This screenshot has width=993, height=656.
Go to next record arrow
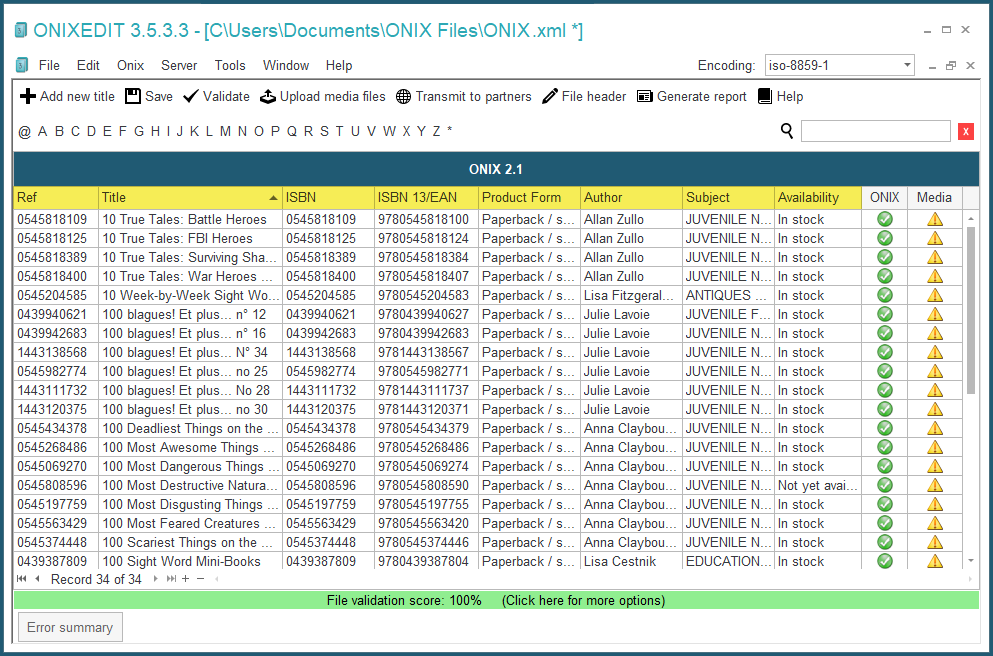pos(155,579)
